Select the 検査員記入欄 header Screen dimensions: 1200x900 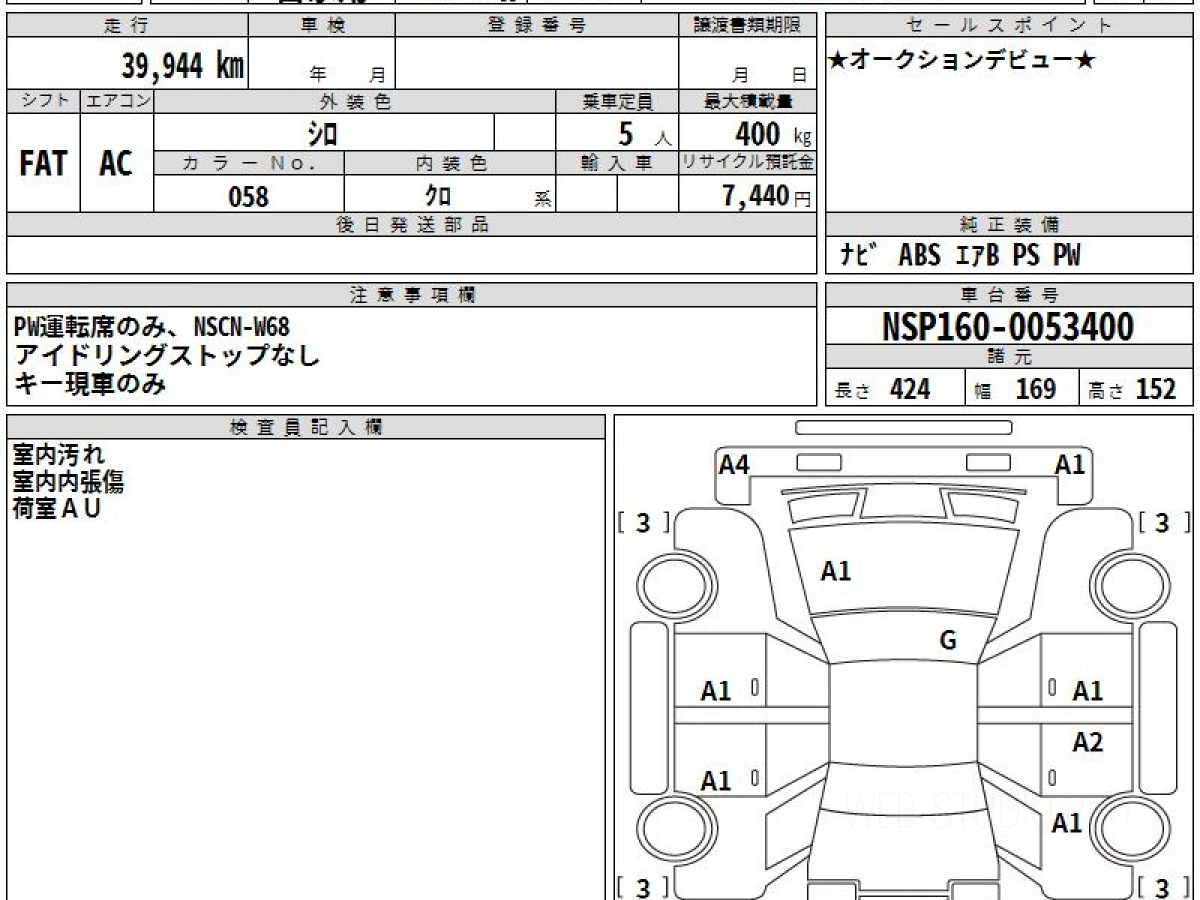click(306, 427)
